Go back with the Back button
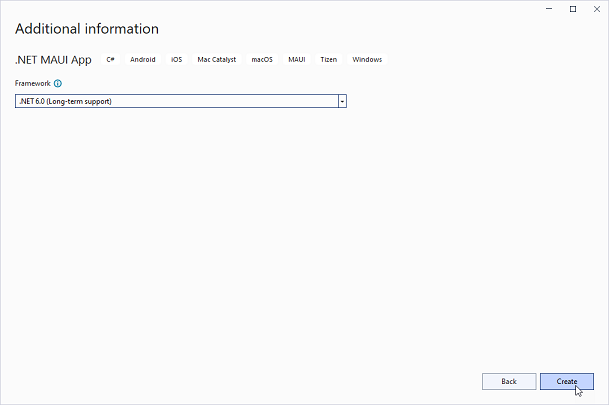Viewport: 609px width, 405px height. (x=508, y=381)
